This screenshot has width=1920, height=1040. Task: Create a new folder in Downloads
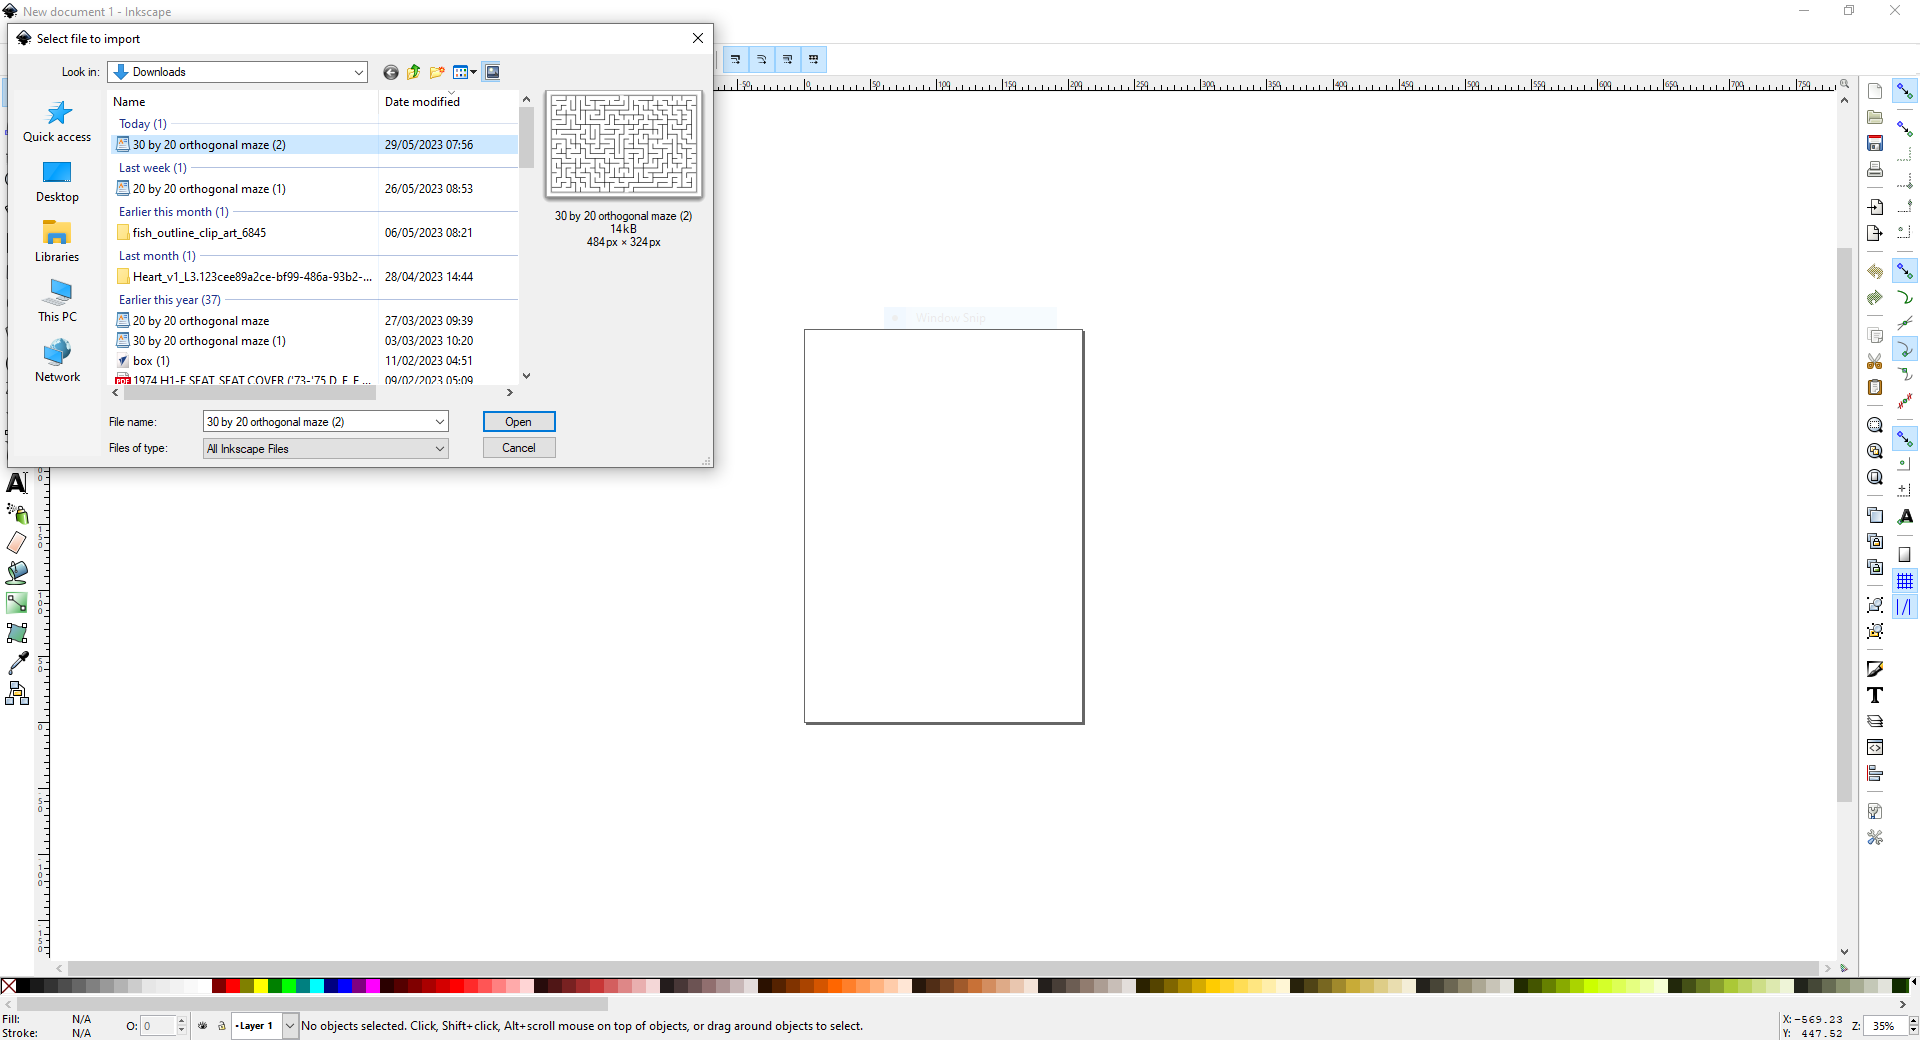pyautogui.click(x=437, y=72)
